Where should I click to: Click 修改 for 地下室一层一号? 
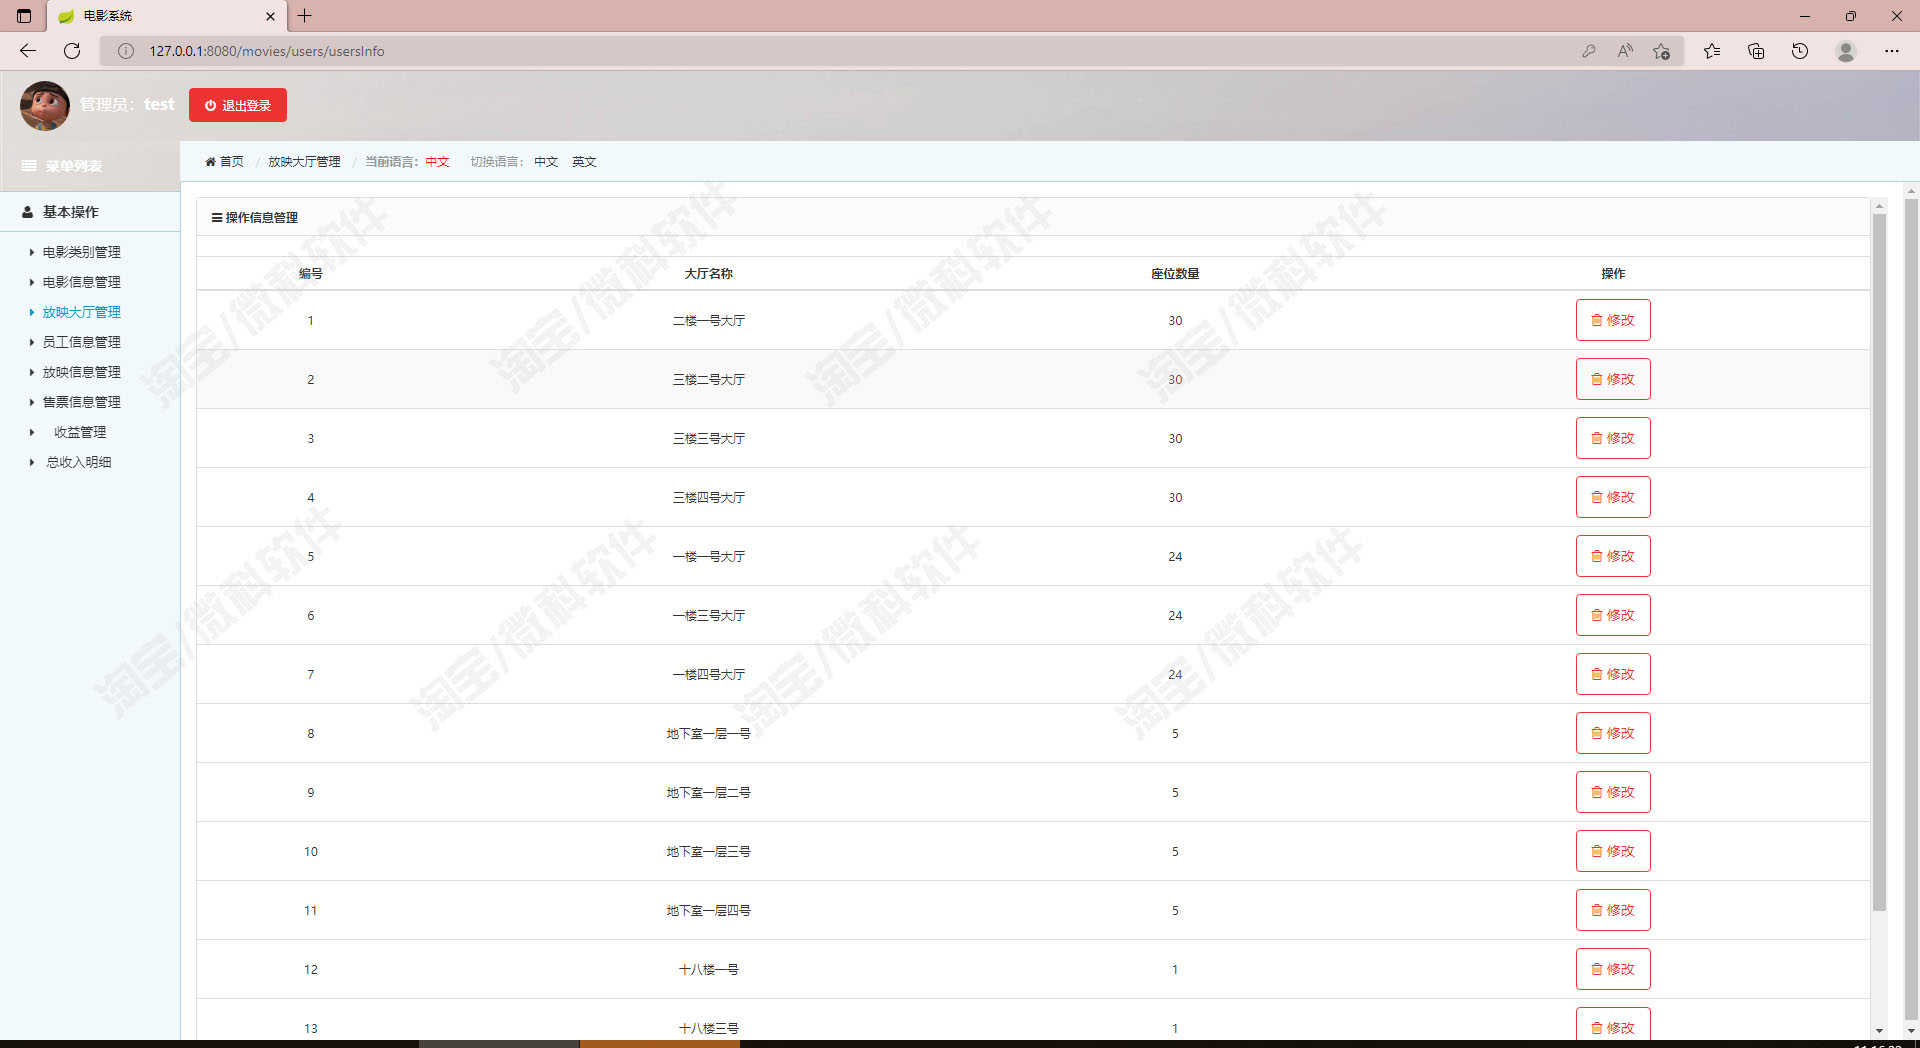(1613, 733)
